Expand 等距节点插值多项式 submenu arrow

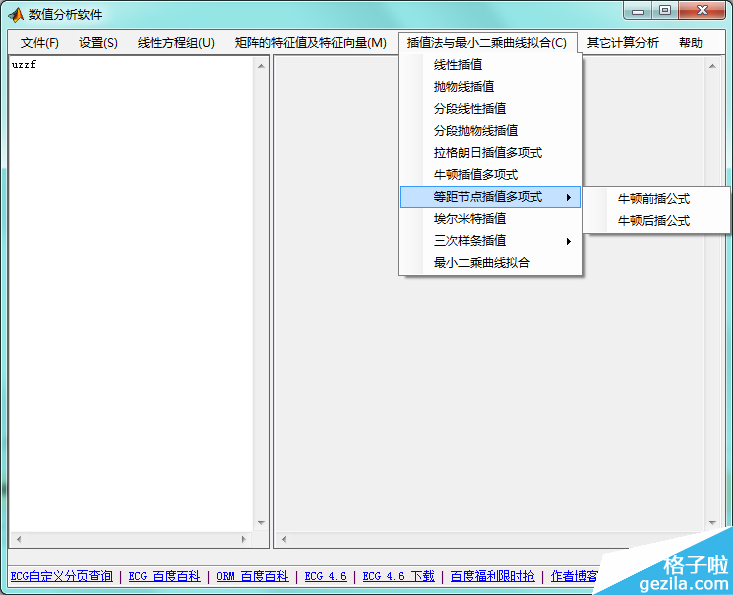[569, 197]
